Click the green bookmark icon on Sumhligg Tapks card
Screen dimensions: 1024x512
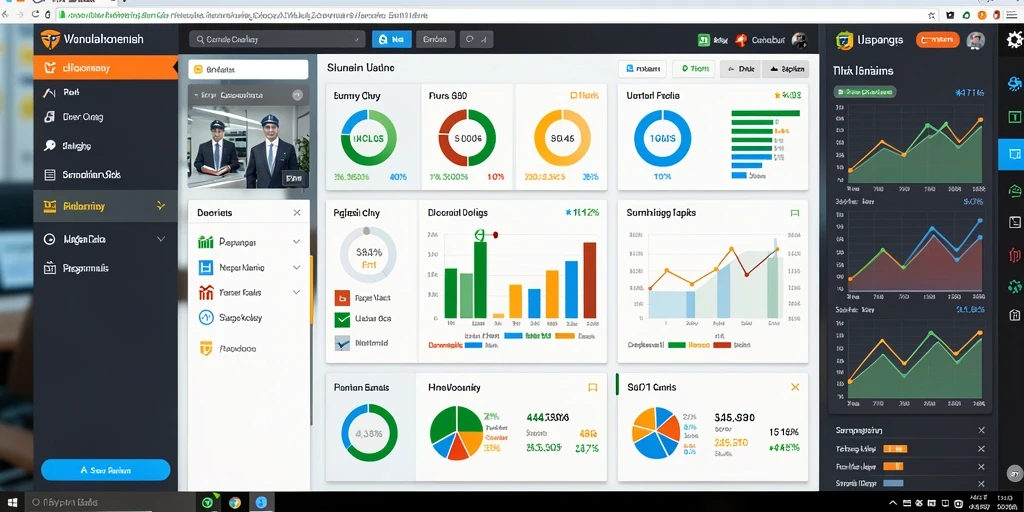pos(795,213)
